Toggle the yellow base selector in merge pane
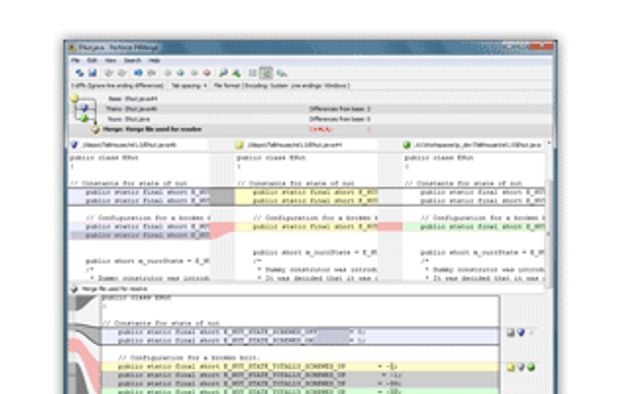 point(511,368)
